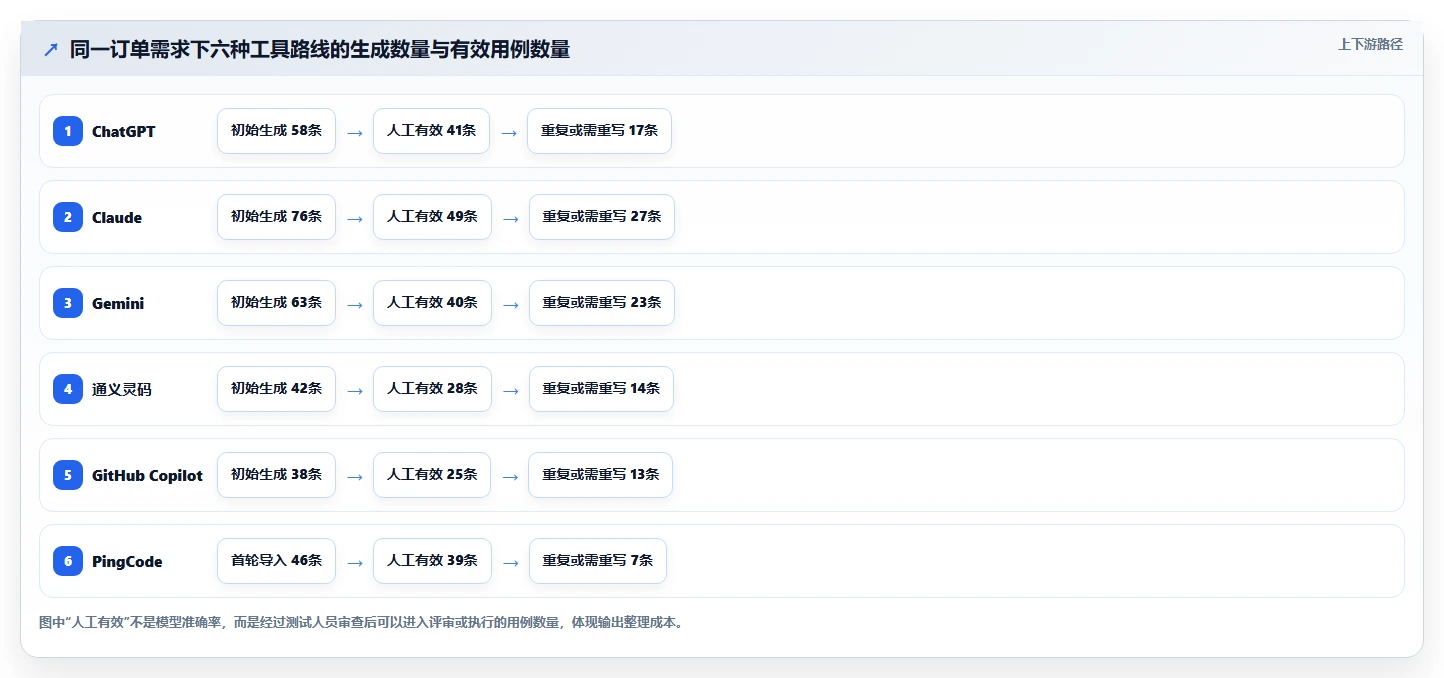Select the number 6 badge for PingCode

click(68, 561)
